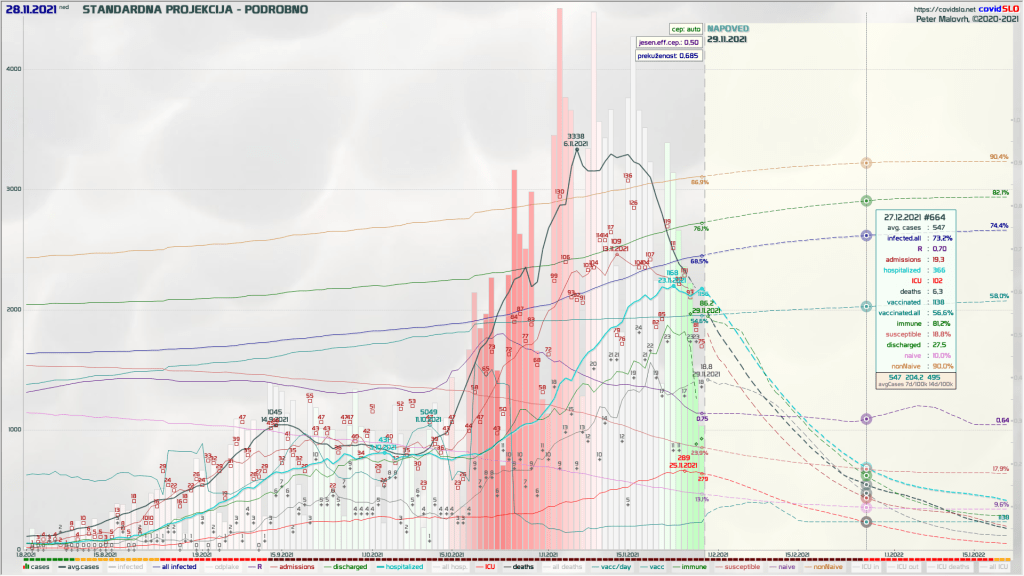Click the 28.11.2021 date header
Viewport: 1024px width, 576px height.
[x=29, y=9]
